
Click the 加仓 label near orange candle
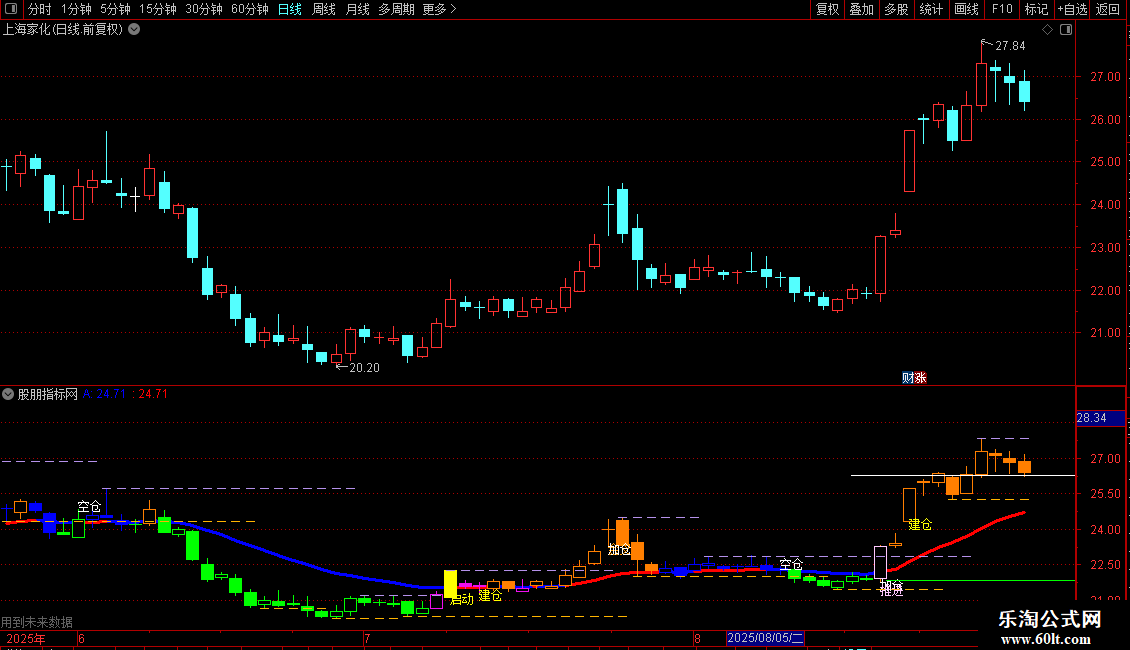[x=620, y=550]
